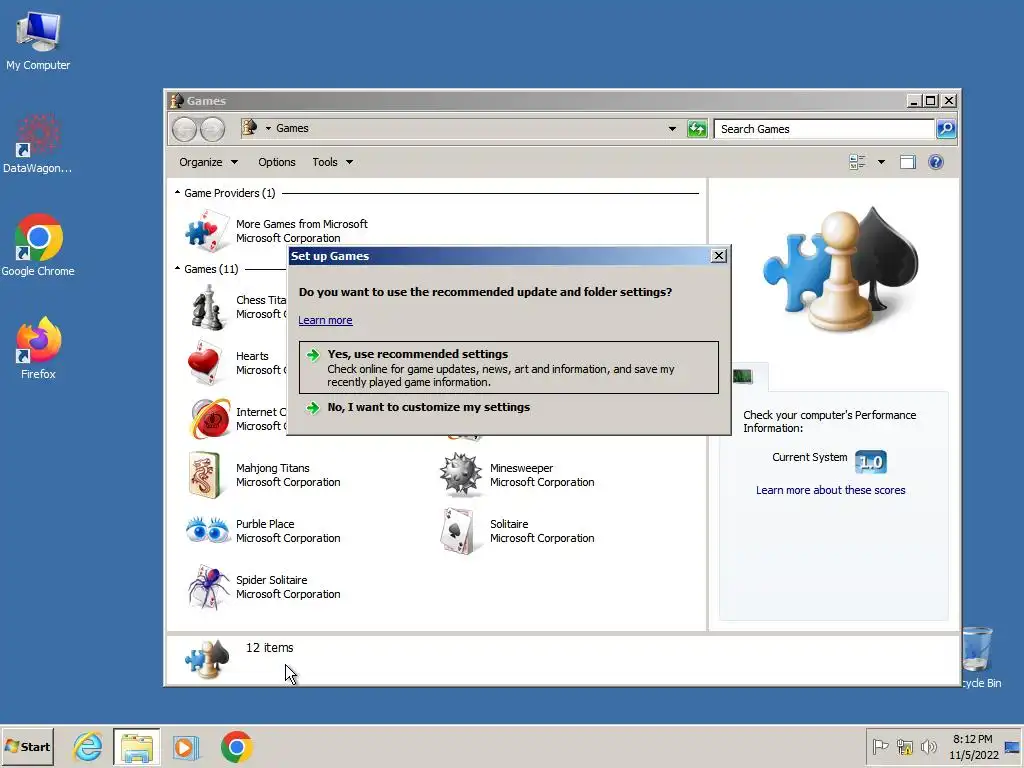This screenshot has height=768, width=1024.
Task: Collapse the Game Providers group
Action: click(x=178, y=193)
